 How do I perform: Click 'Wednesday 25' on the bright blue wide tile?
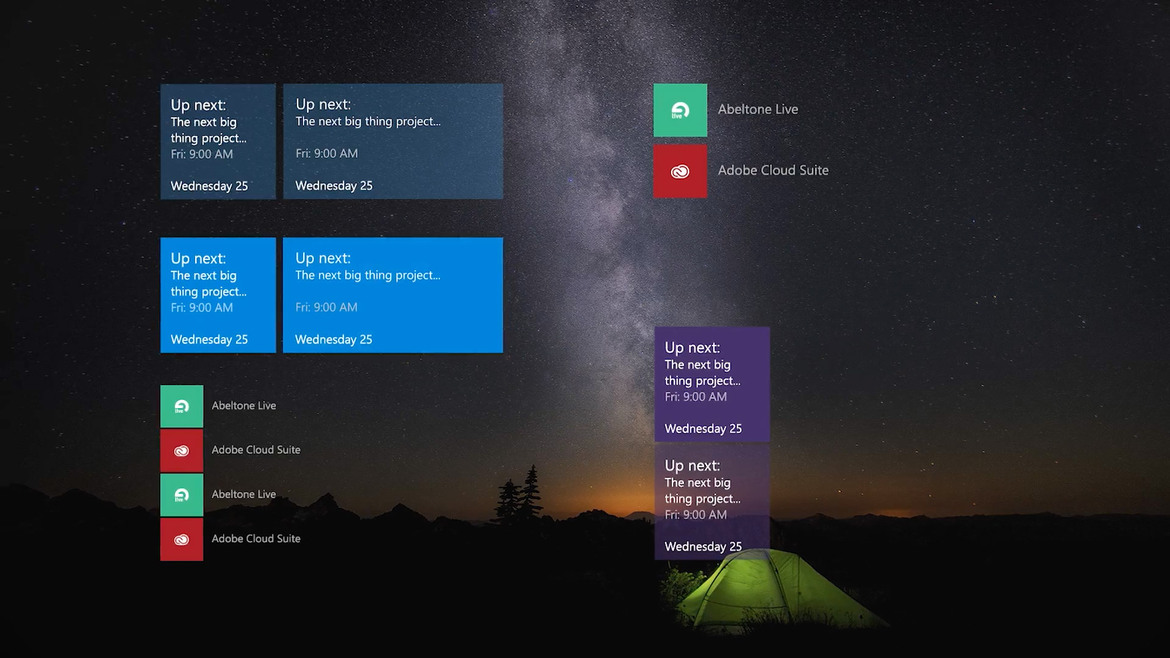tap(334, 339)
